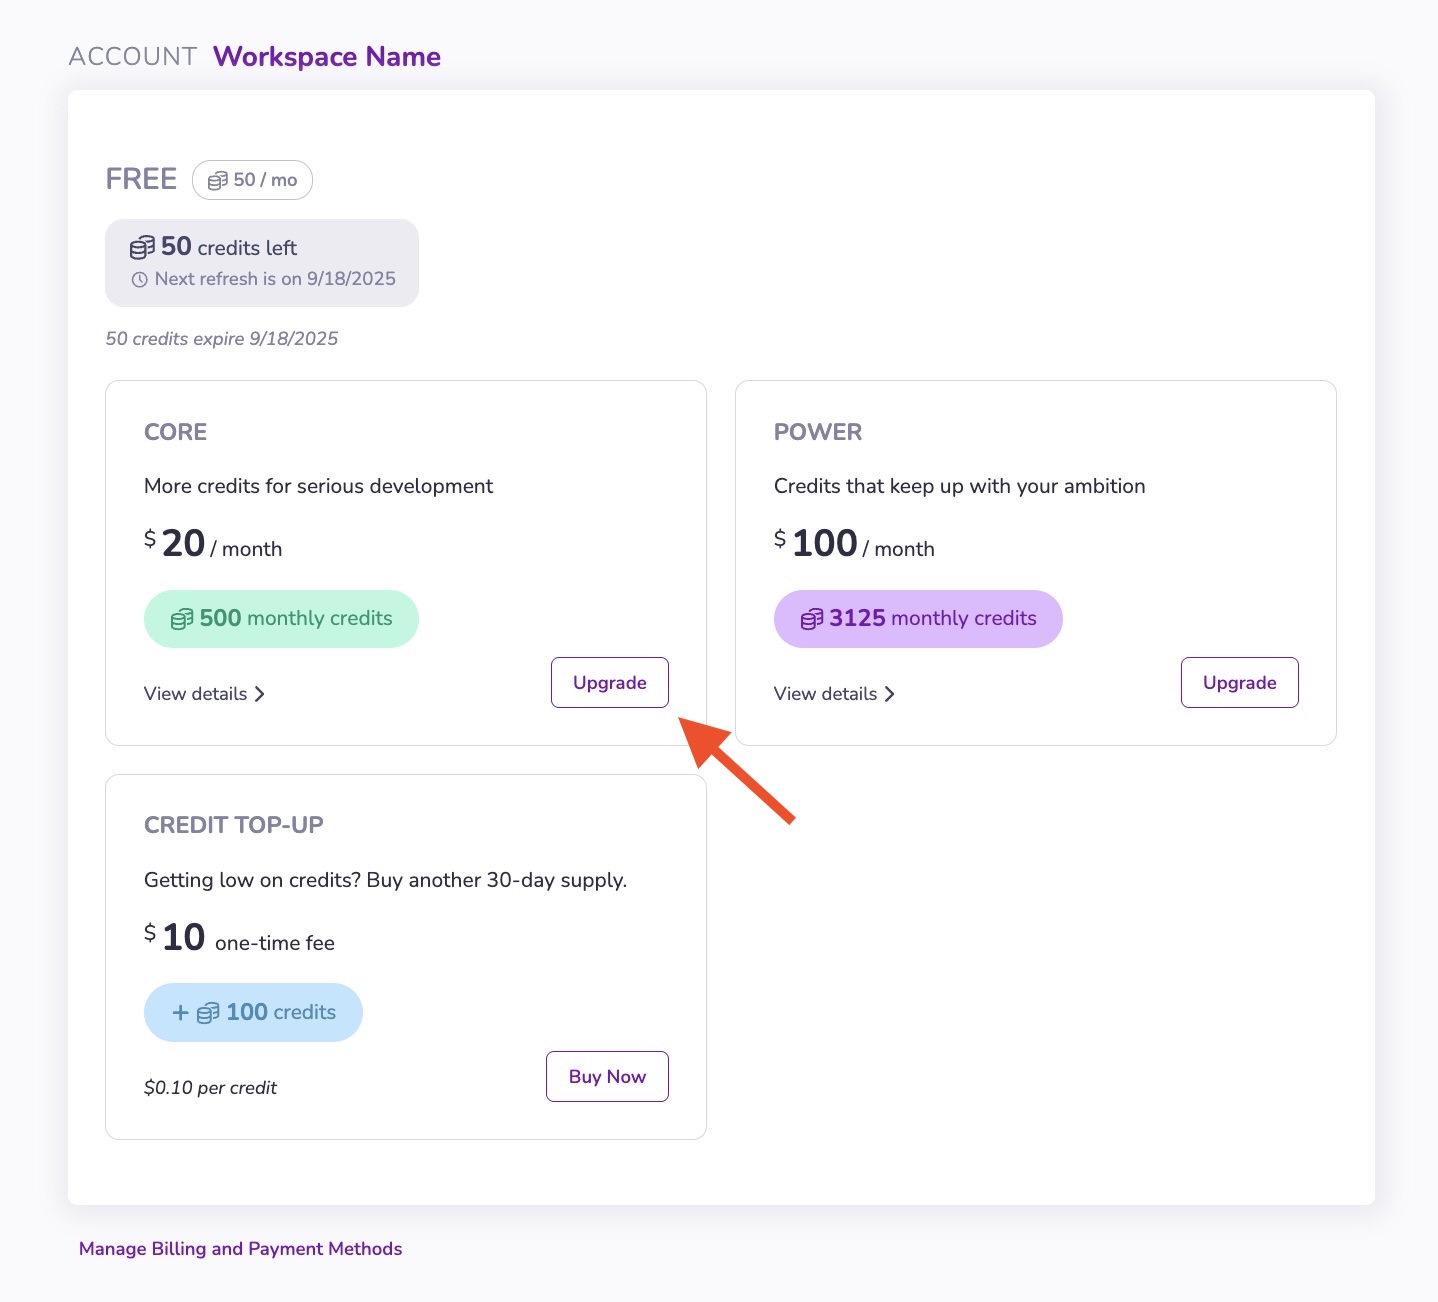Click the Workspace Name heading
The image size is (1438, 1302).
326,57
